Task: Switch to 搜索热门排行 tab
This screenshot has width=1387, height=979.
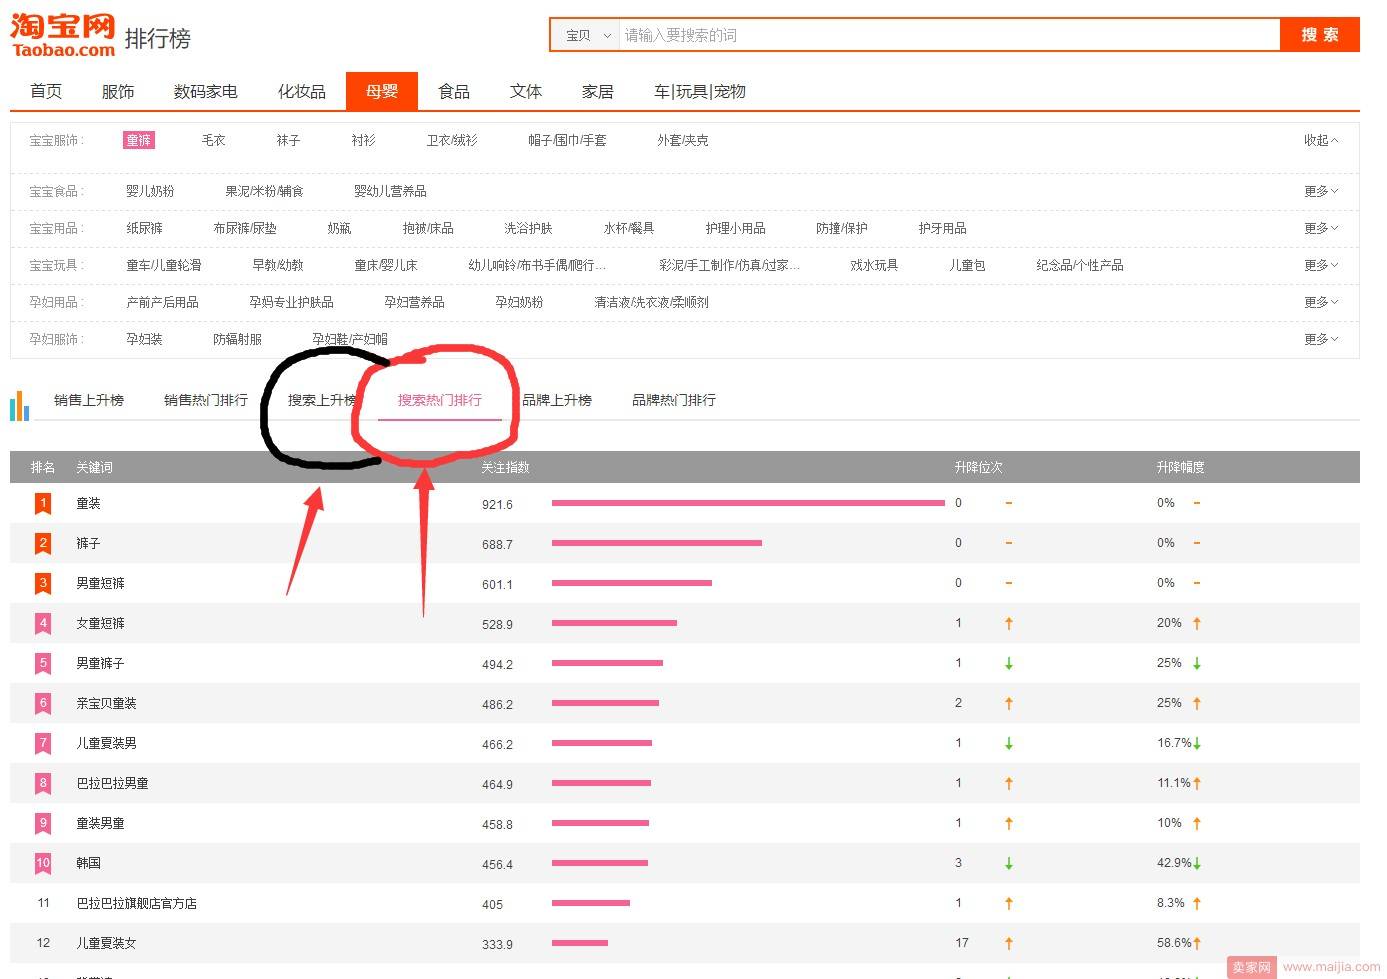Action: tap(440, 400)
